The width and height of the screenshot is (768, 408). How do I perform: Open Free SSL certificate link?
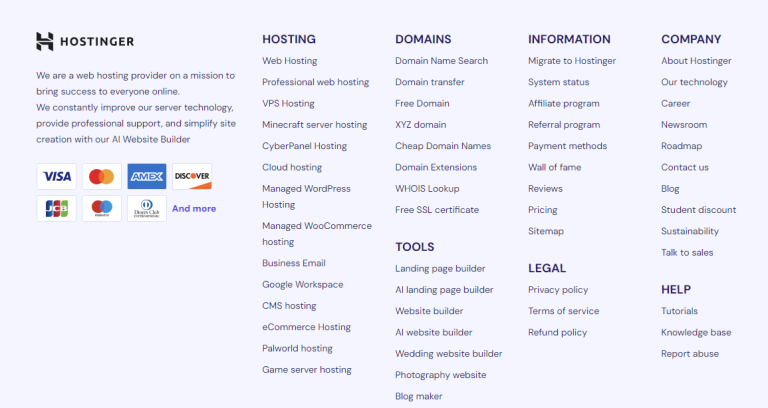click(437, 210)
